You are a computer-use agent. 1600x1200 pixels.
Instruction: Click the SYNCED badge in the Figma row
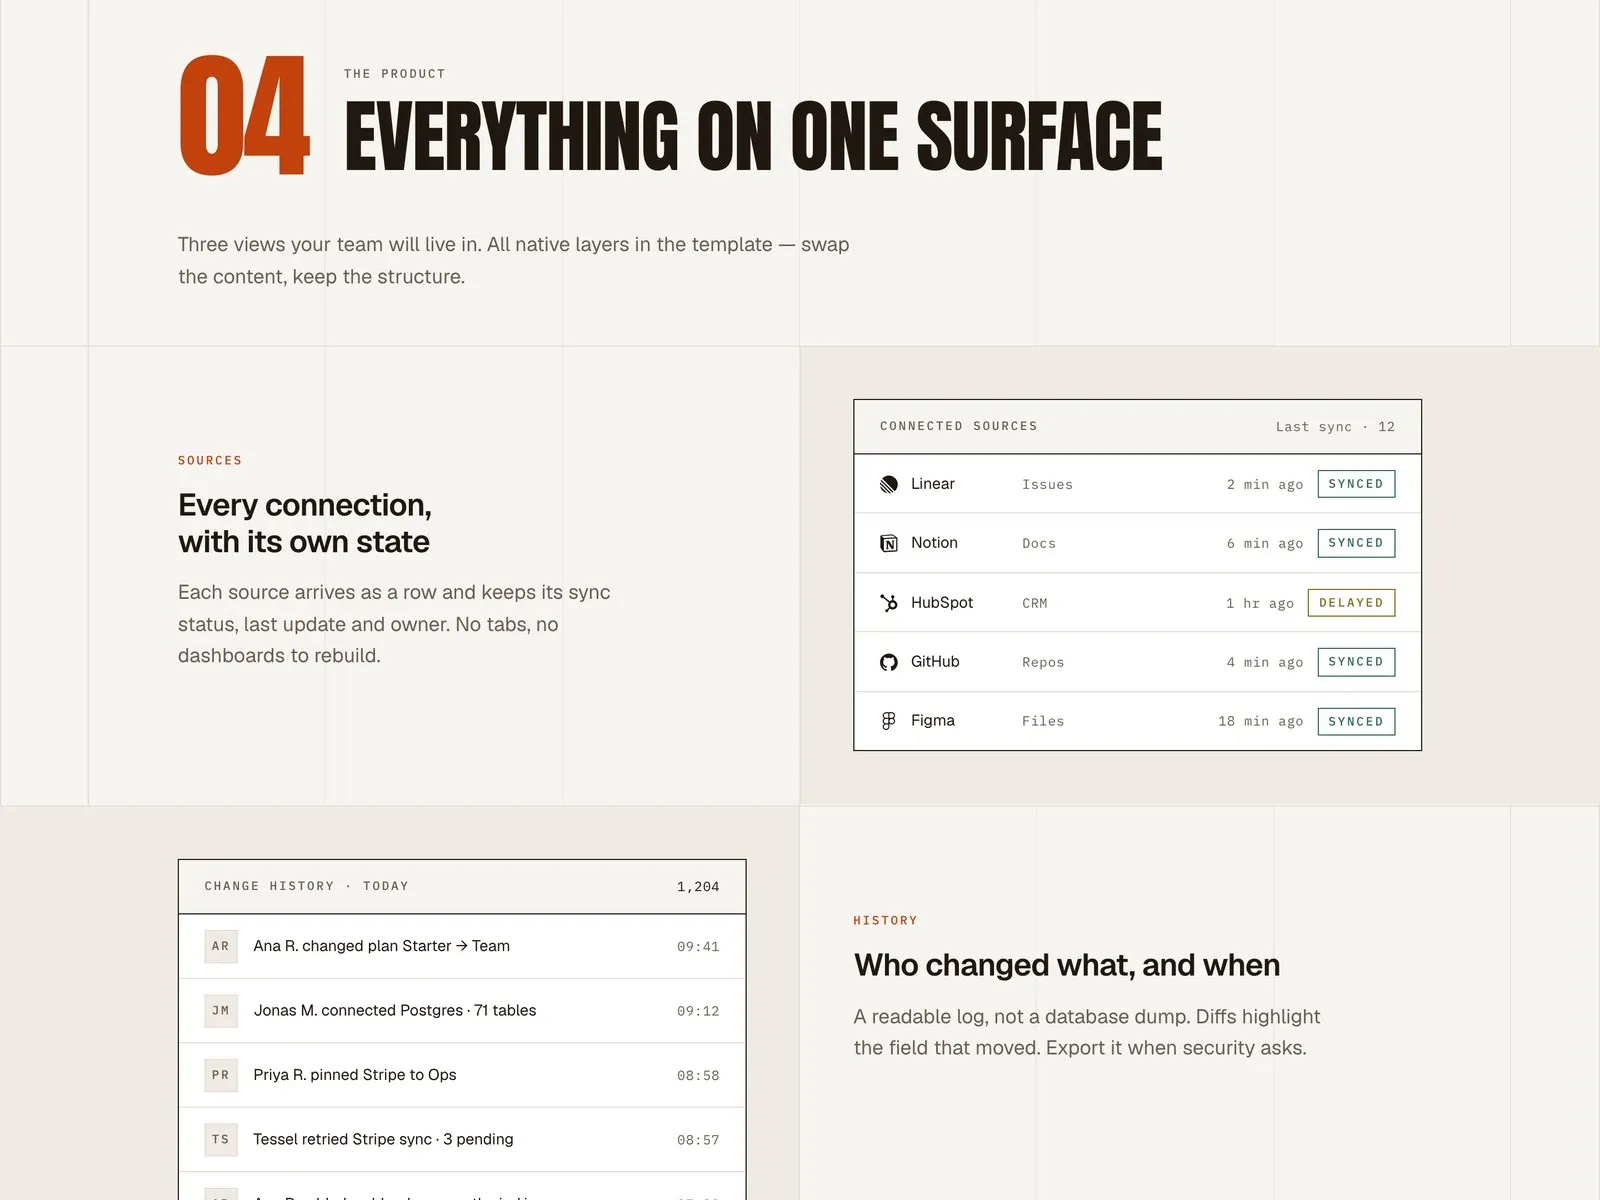tap(1356, 721)
